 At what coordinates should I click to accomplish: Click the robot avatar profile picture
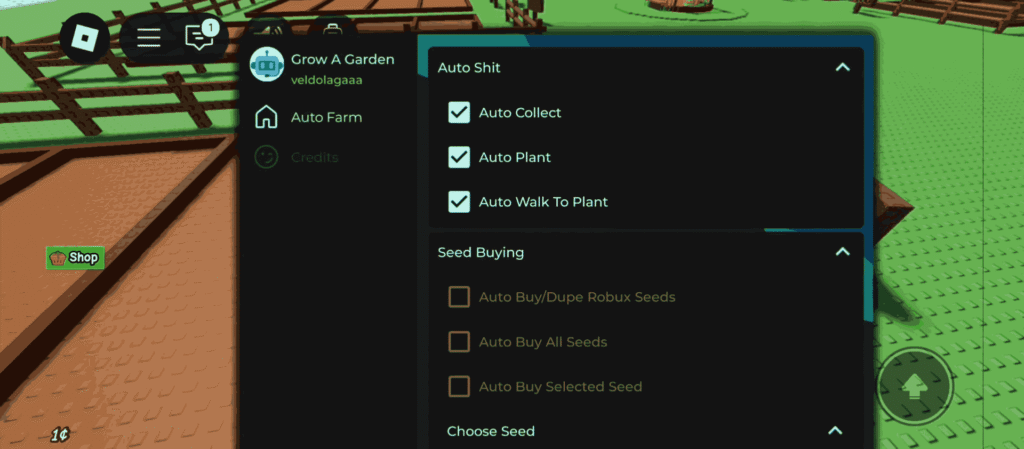click(267, 65)
